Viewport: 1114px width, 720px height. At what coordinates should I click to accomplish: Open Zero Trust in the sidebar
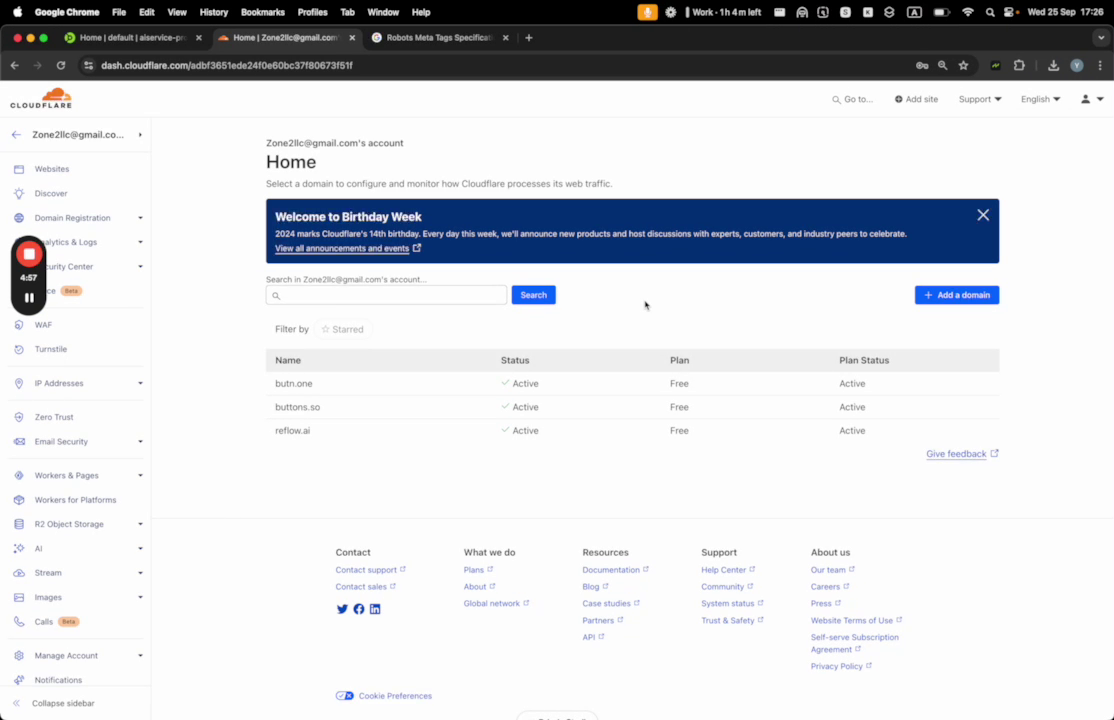click(53, 417)
